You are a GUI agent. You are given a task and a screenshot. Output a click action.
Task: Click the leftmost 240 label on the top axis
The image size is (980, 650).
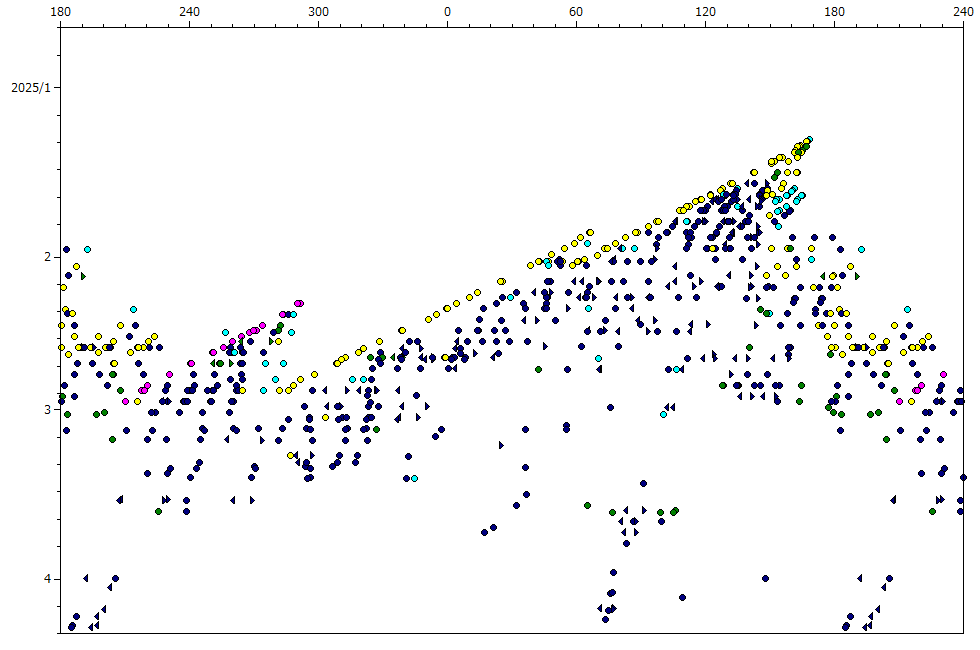[188, 12]
